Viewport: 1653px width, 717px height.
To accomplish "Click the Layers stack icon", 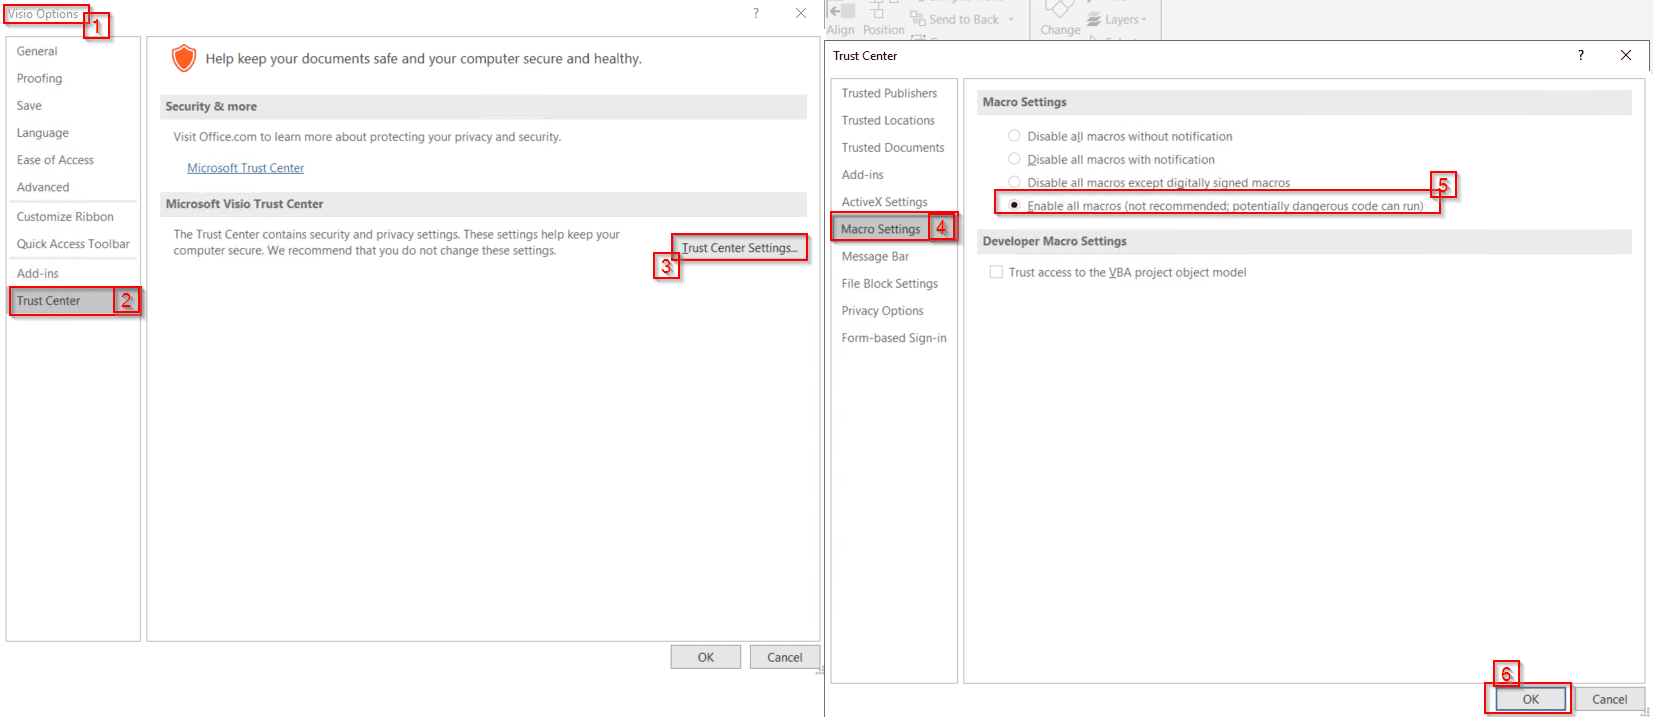I will coord(1094,19).
